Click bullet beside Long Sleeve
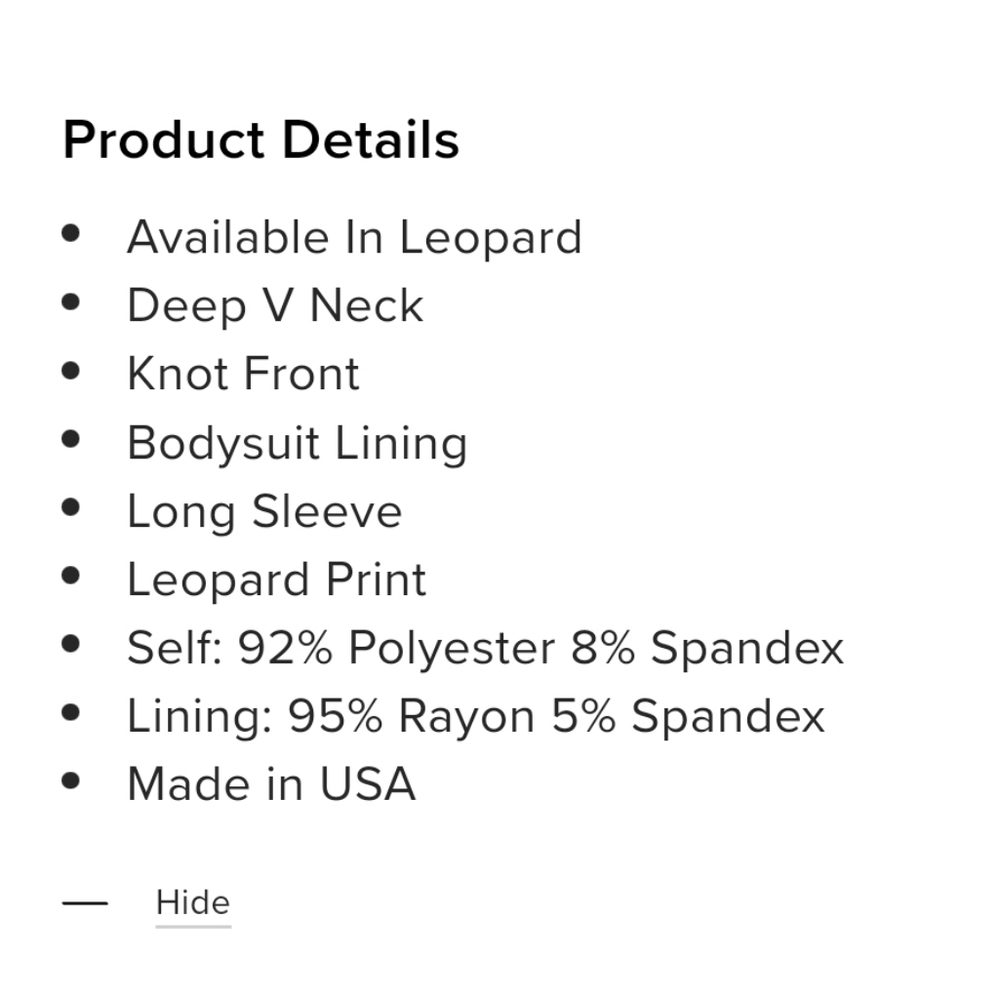This screenshot has width=999, height=1000. pos(71,507)
